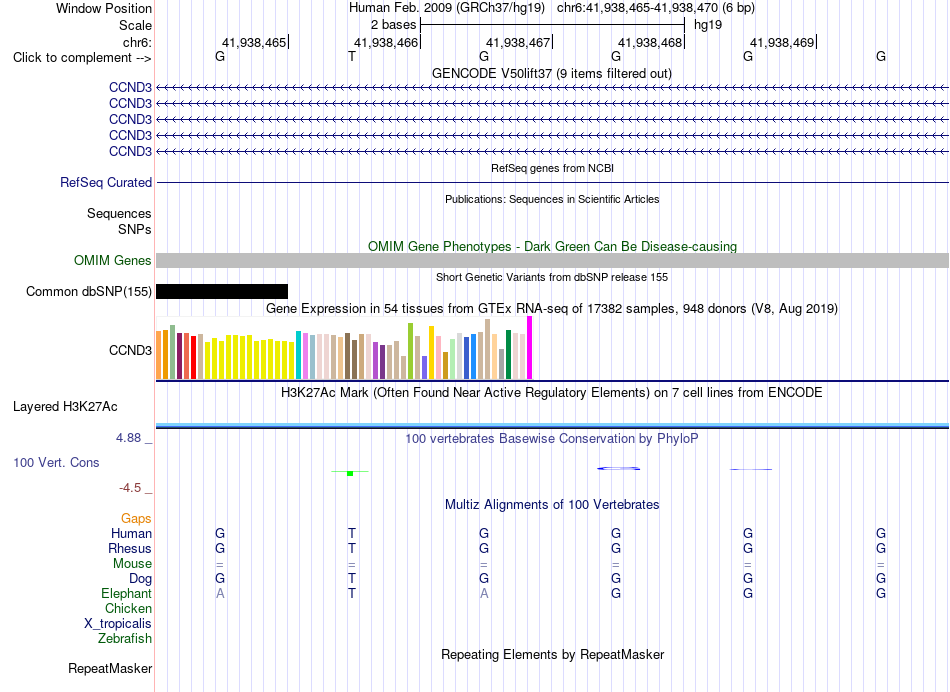Click the T base in the complement row

click(x=352, y=56)
